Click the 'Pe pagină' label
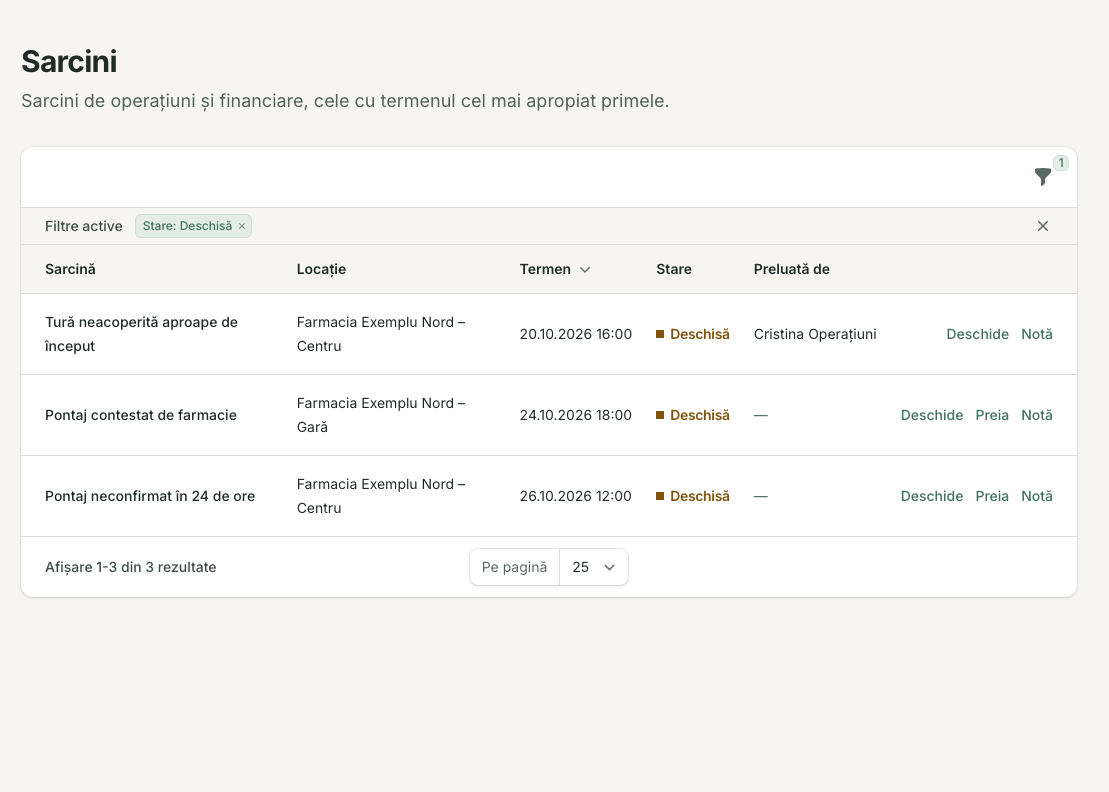This screenshot has height=792, width=1109. point(514,567)
